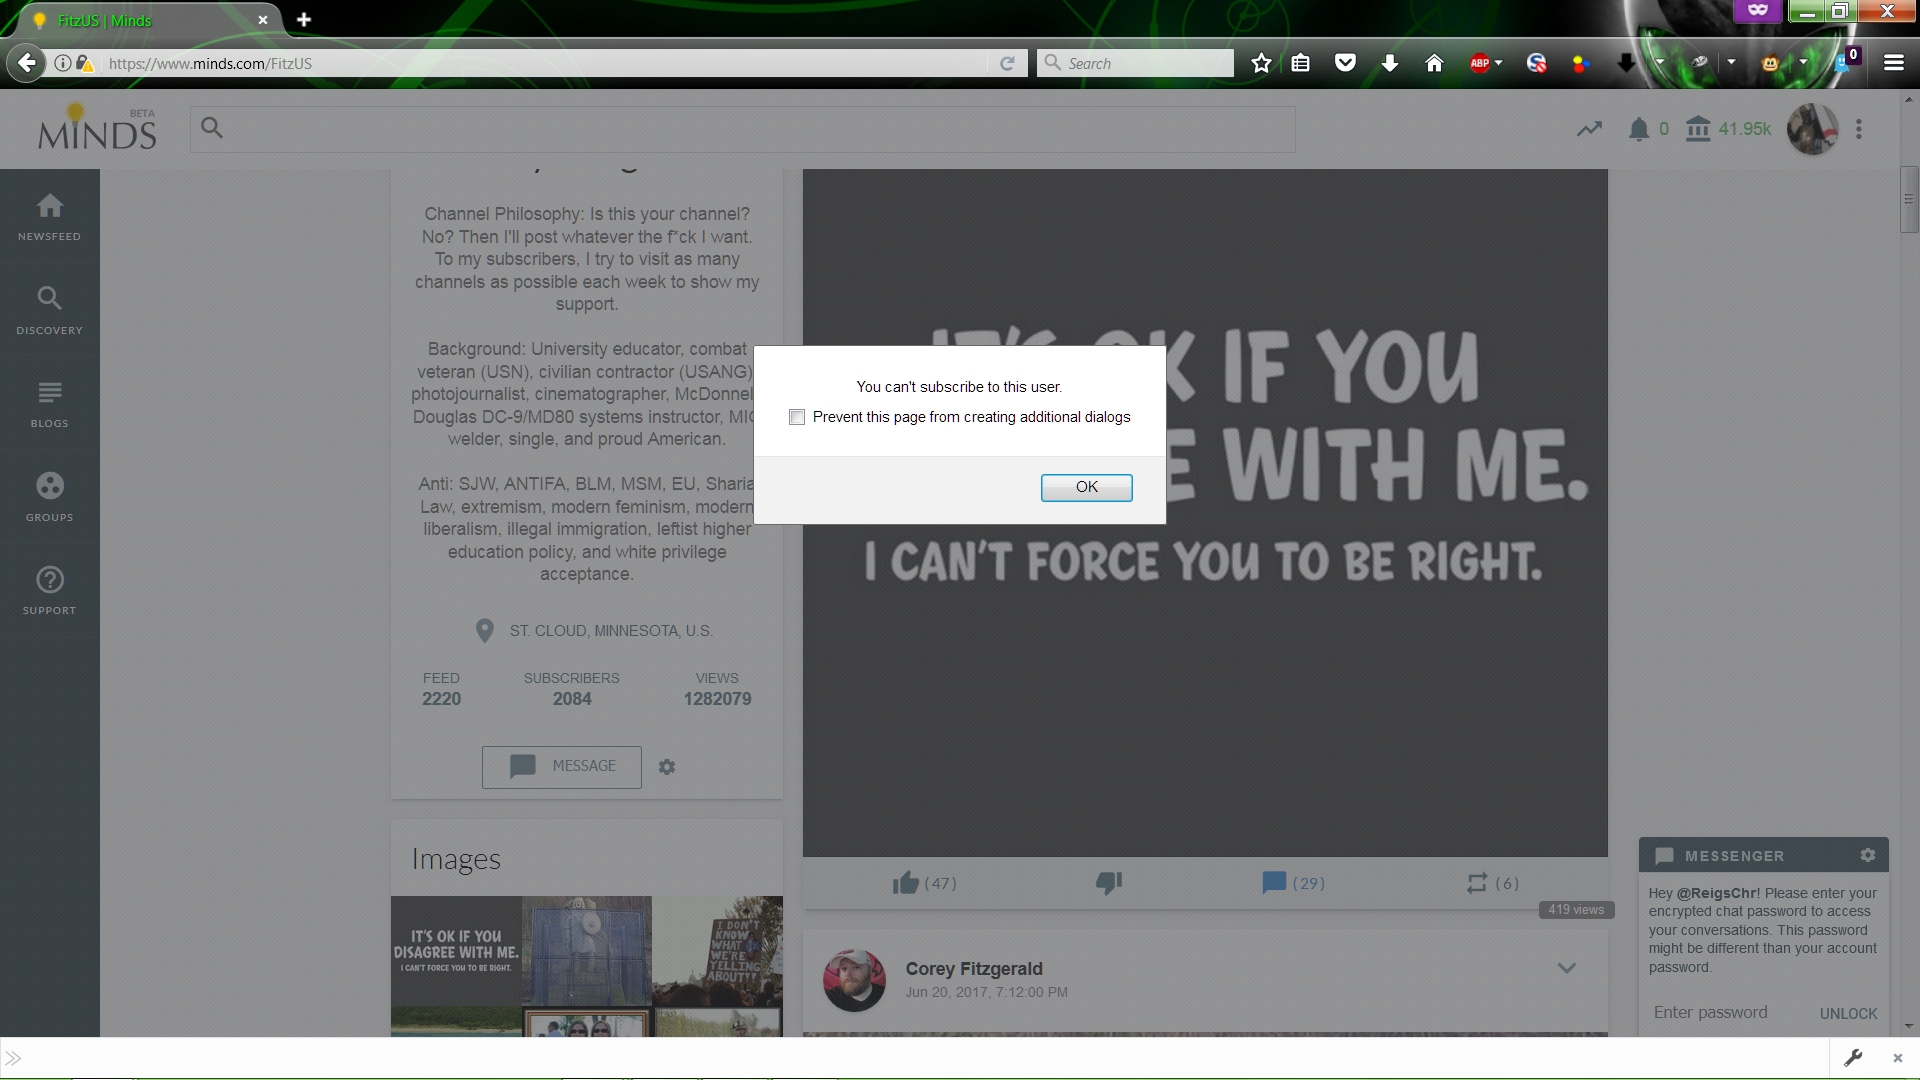The height and width of the screenshot is (1080, 1920).
Task: Open channel settings gear near Message
Action: click(x=667, y=767)
